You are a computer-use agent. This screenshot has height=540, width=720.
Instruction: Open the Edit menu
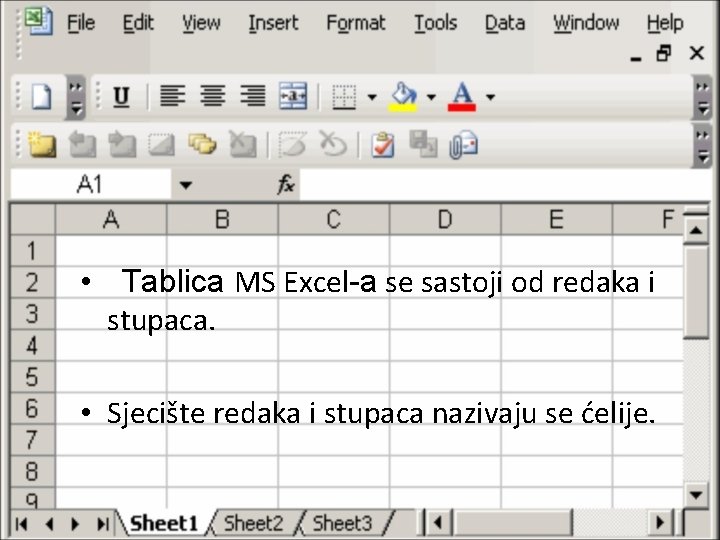(x=138, y=23)
